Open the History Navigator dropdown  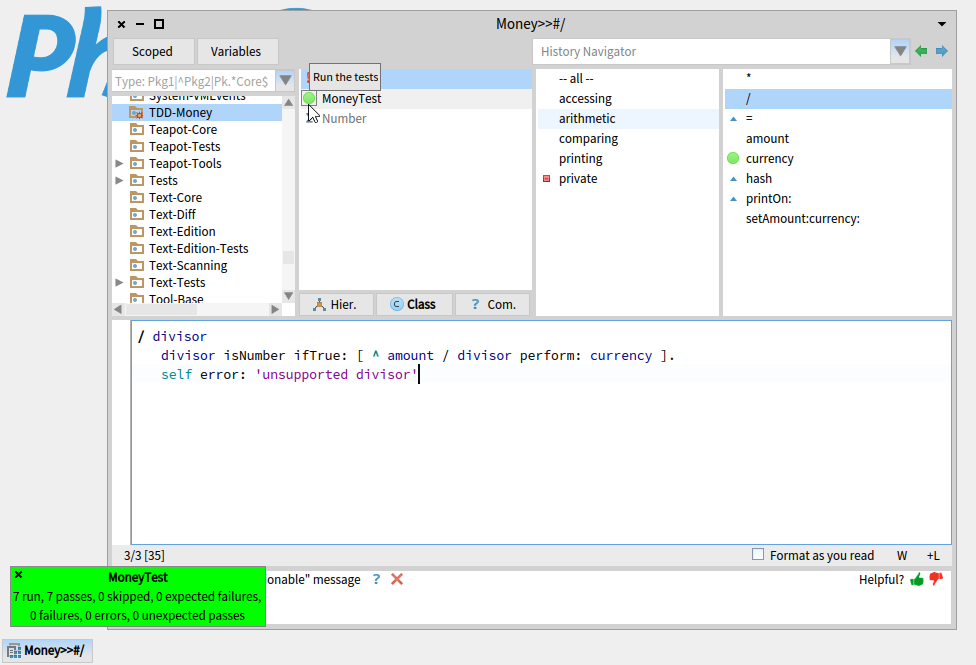[x=901, y=52]
